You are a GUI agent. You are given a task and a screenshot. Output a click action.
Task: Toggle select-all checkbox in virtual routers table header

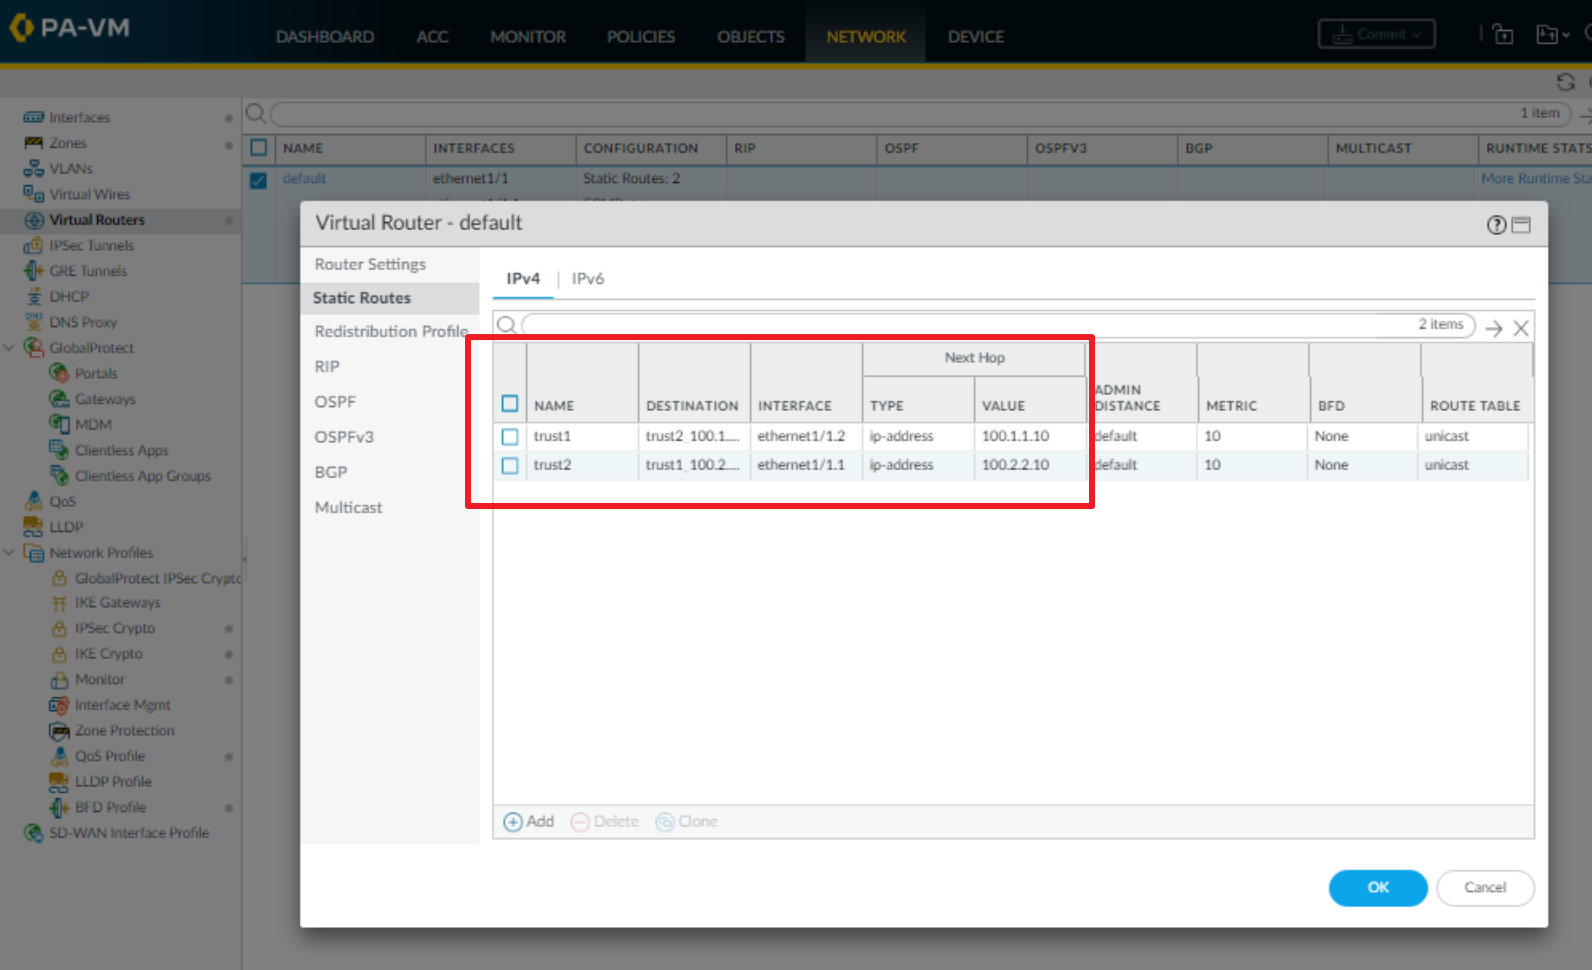[259, 148]
